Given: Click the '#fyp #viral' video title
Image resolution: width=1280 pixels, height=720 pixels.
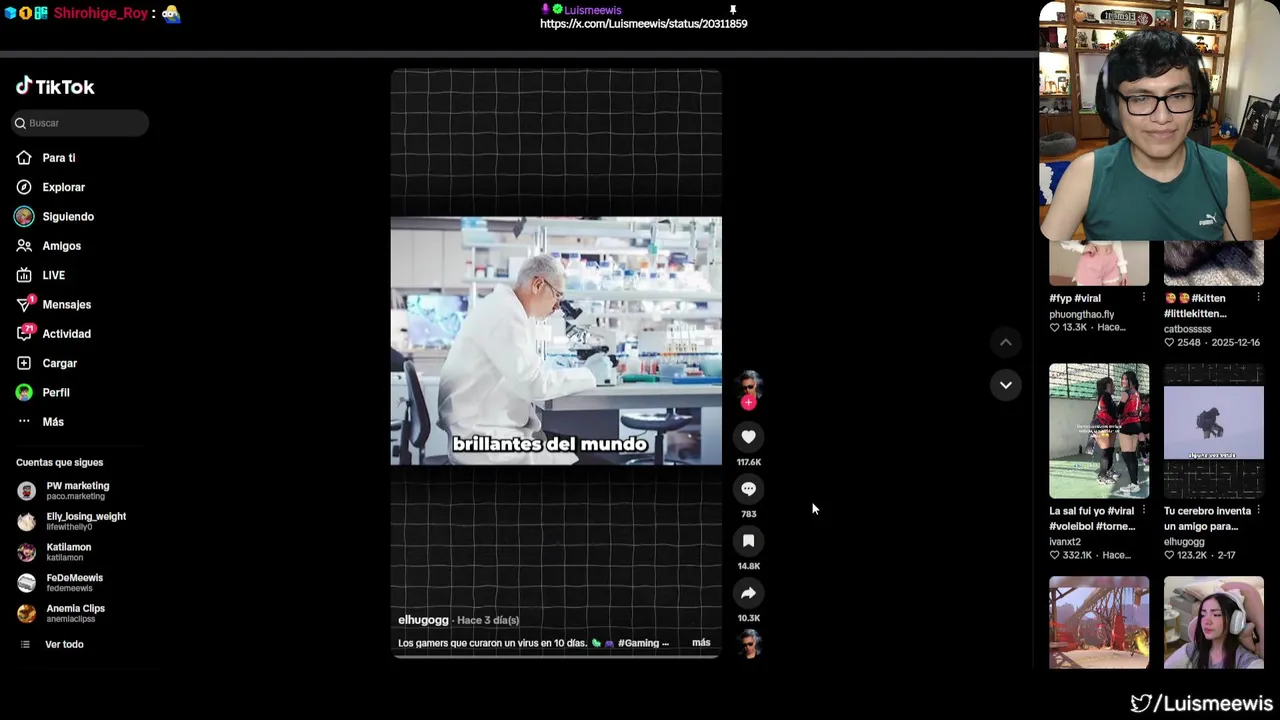Looking at the screenshot, I should 1075,298.
